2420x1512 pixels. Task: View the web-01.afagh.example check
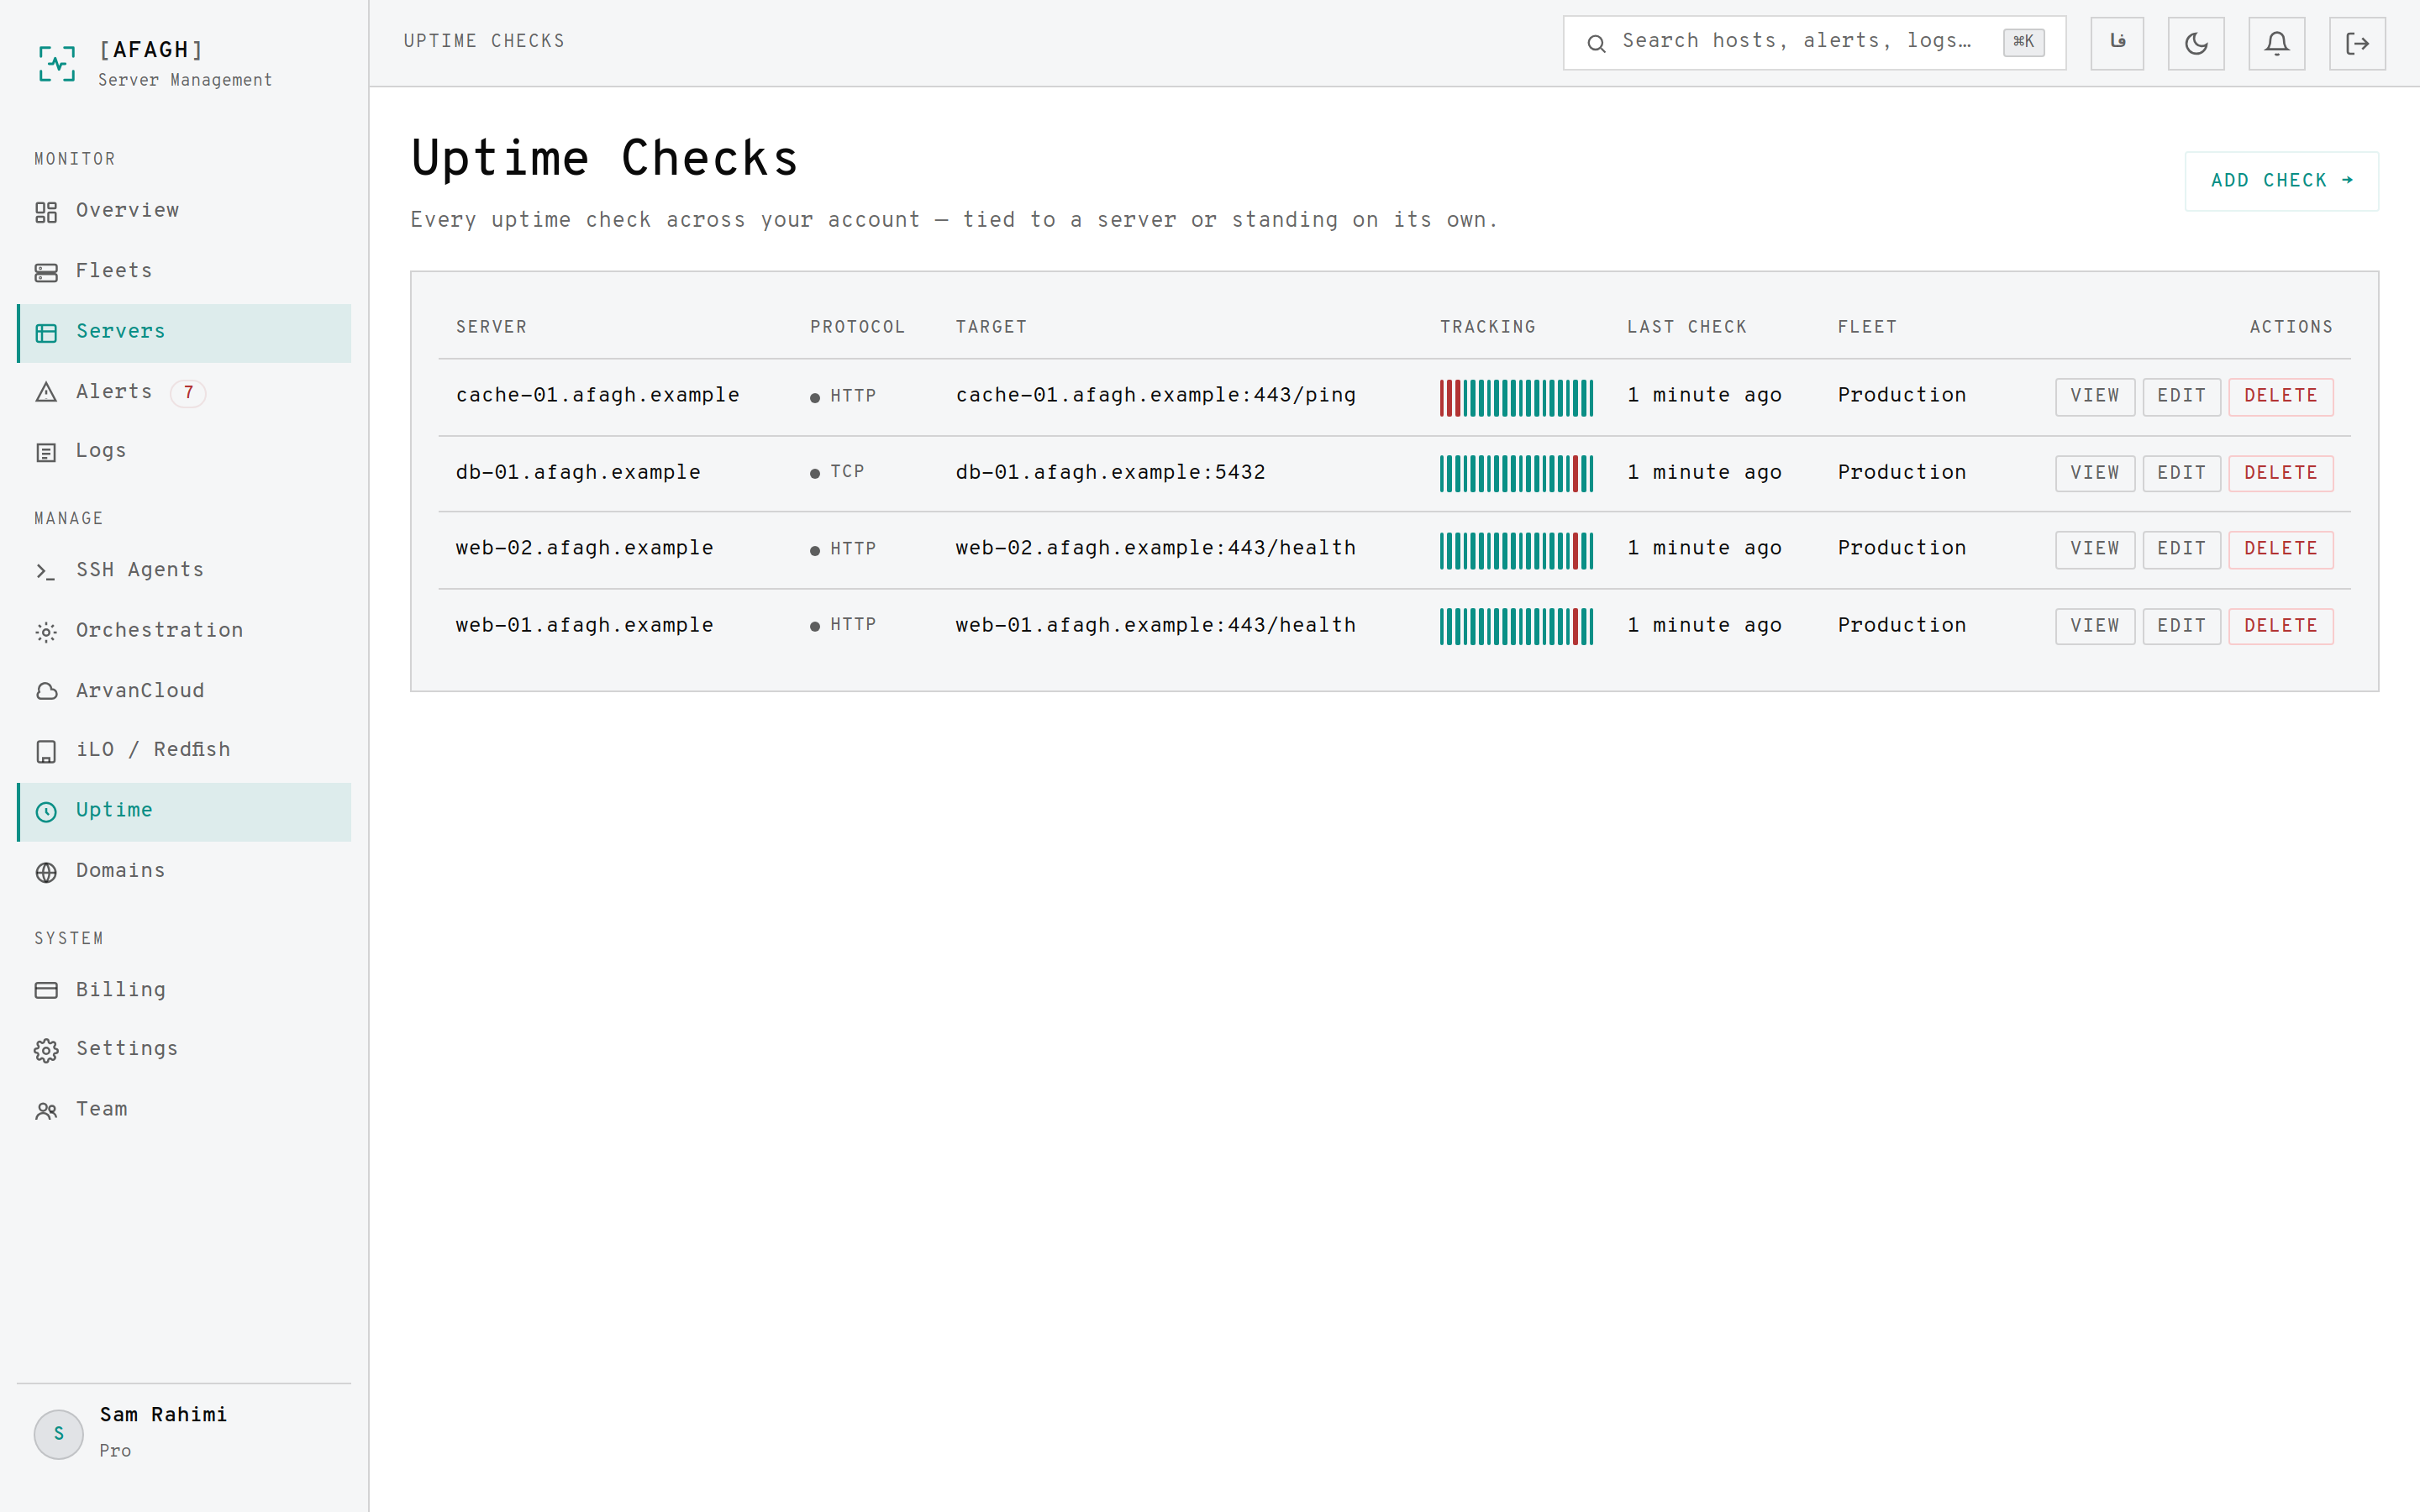[2095, 626]
